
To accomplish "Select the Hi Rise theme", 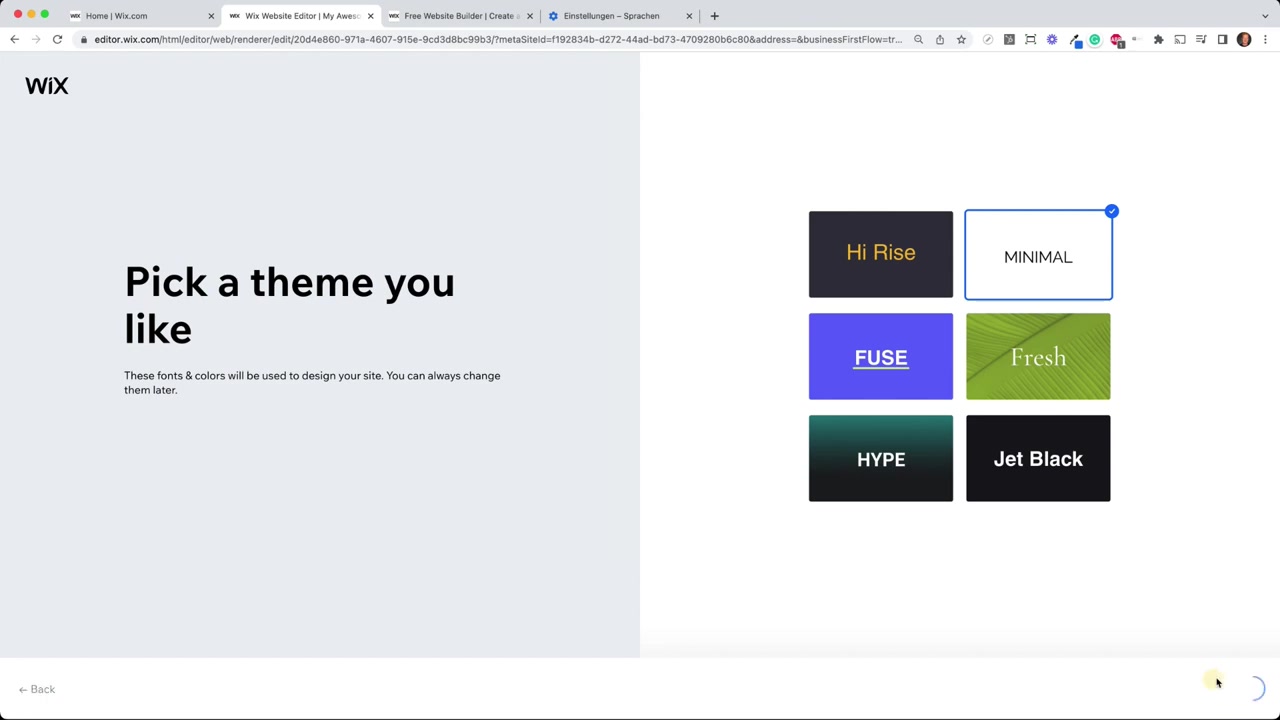I will 881,254.
